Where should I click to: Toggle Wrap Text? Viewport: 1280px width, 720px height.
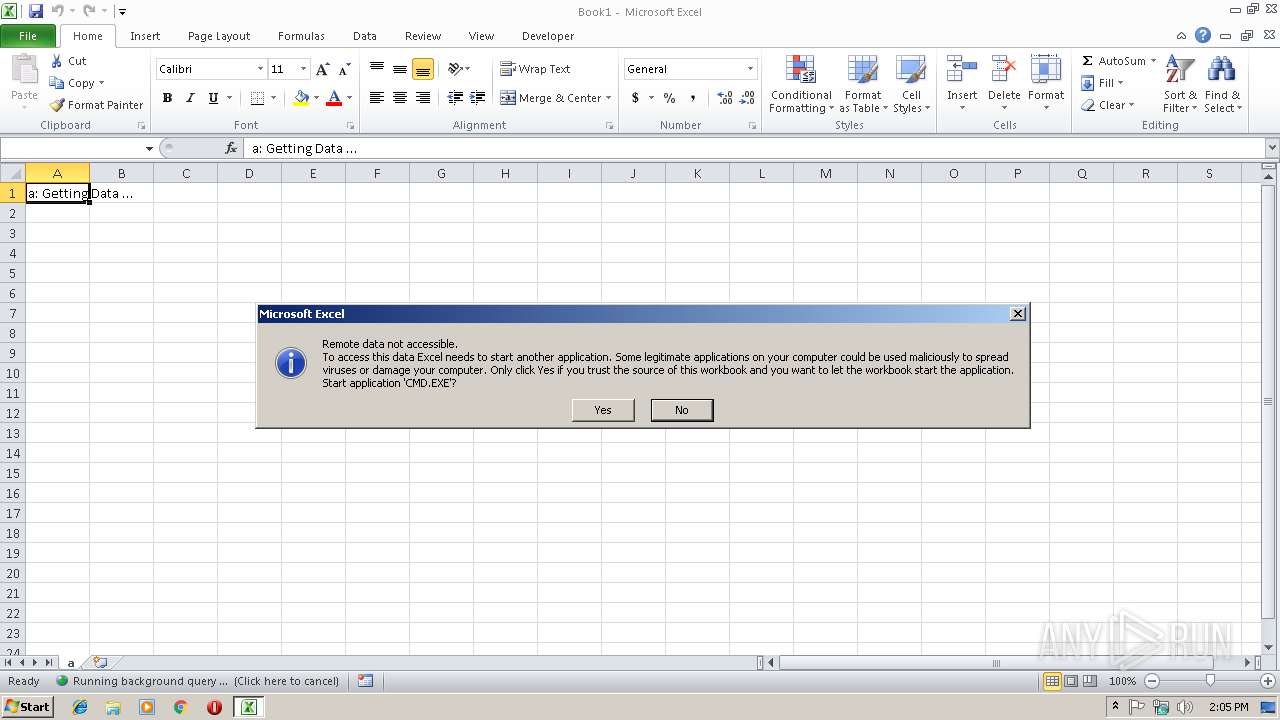click(x=535, y=69)
